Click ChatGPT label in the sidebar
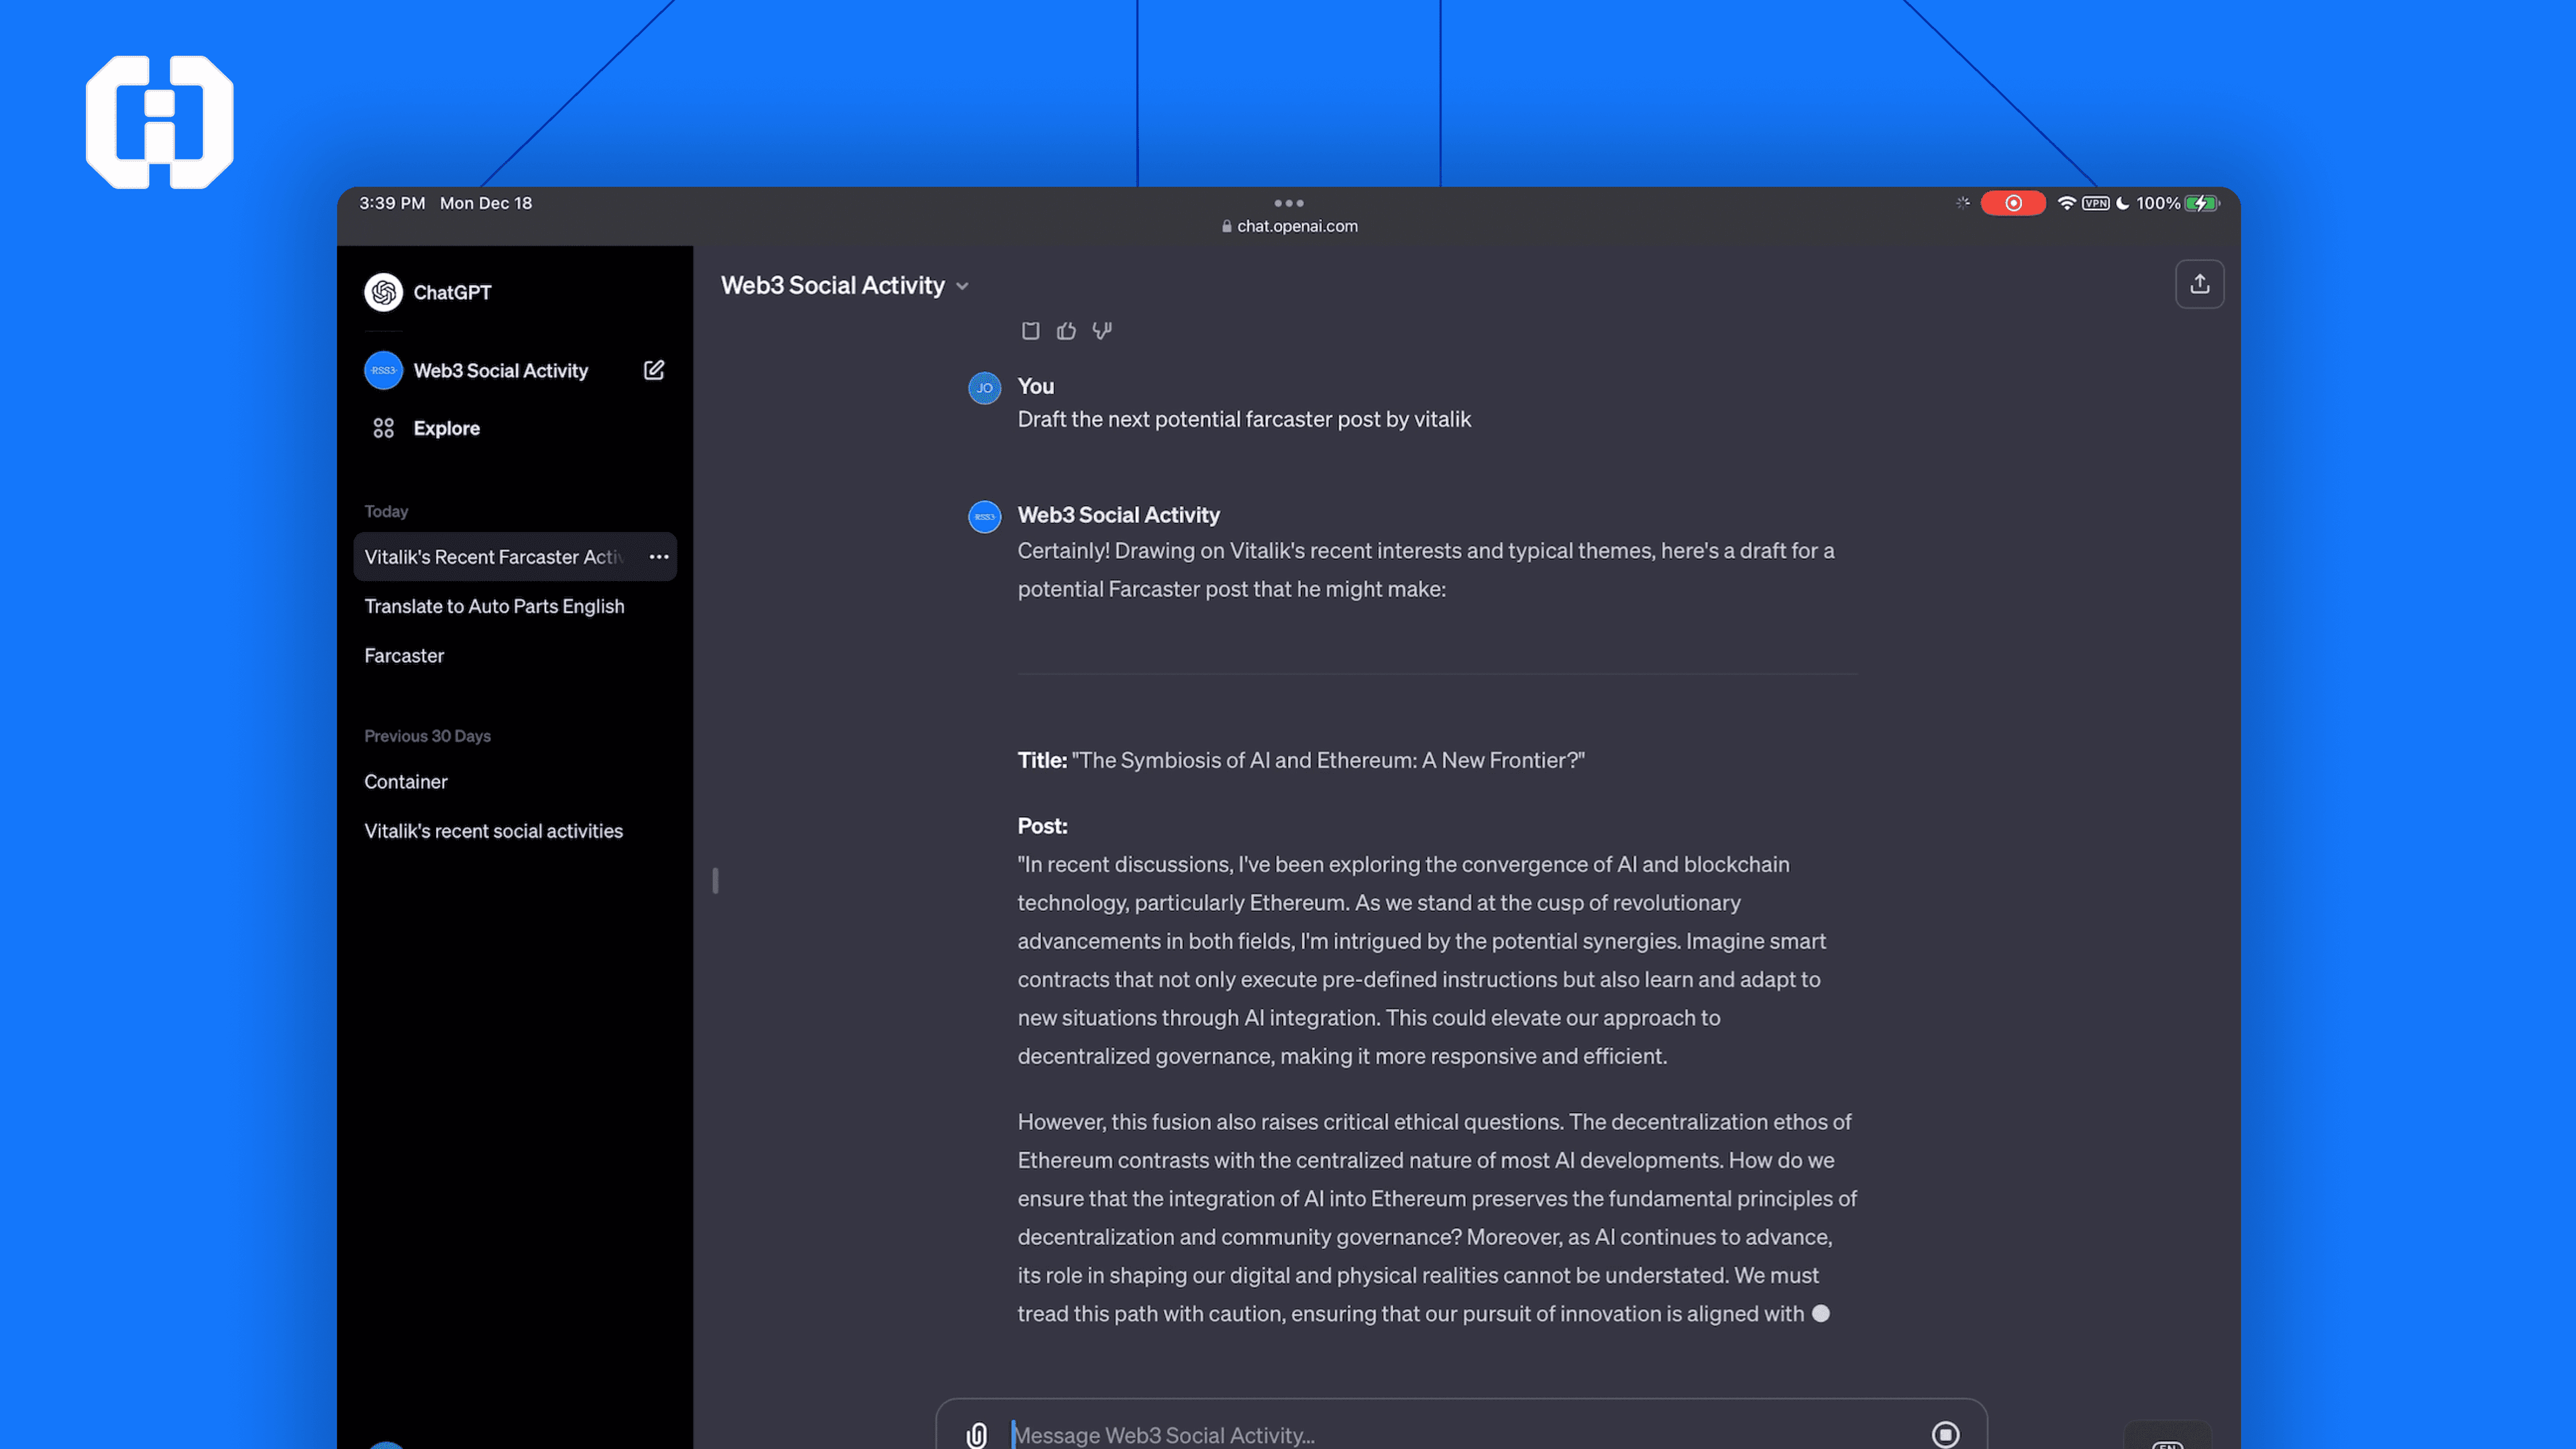The height and width of the screenshot is (1449, 2576). 452,292
